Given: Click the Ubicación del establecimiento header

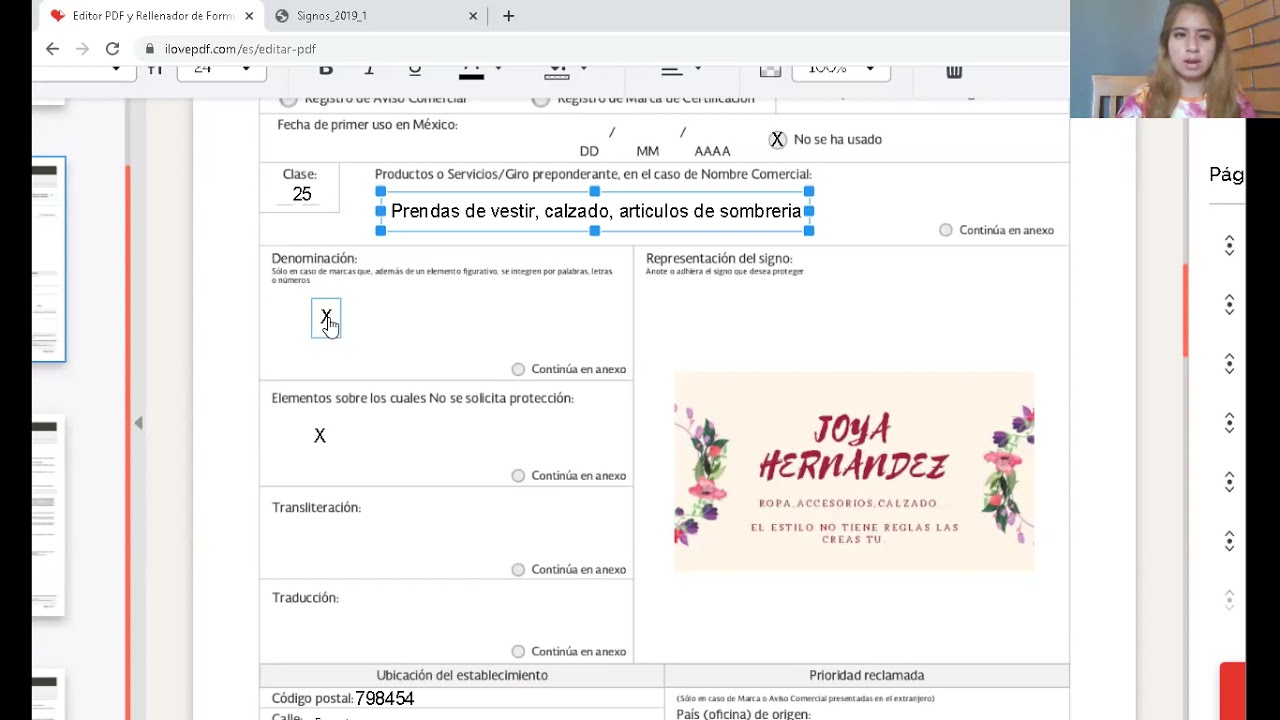Looking at the screenshot, I should click(x=462, y=675).
